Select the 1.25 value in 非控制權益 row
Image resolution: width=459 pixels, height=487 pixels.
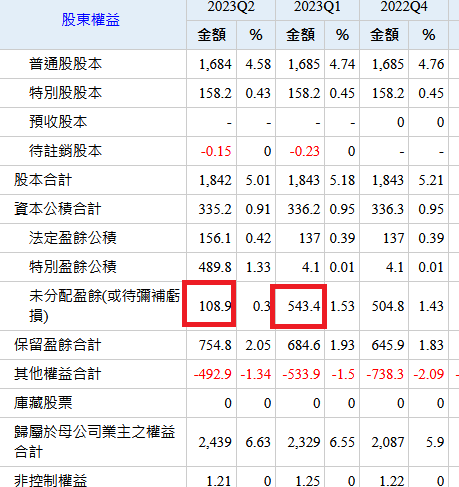coord(308,481)
